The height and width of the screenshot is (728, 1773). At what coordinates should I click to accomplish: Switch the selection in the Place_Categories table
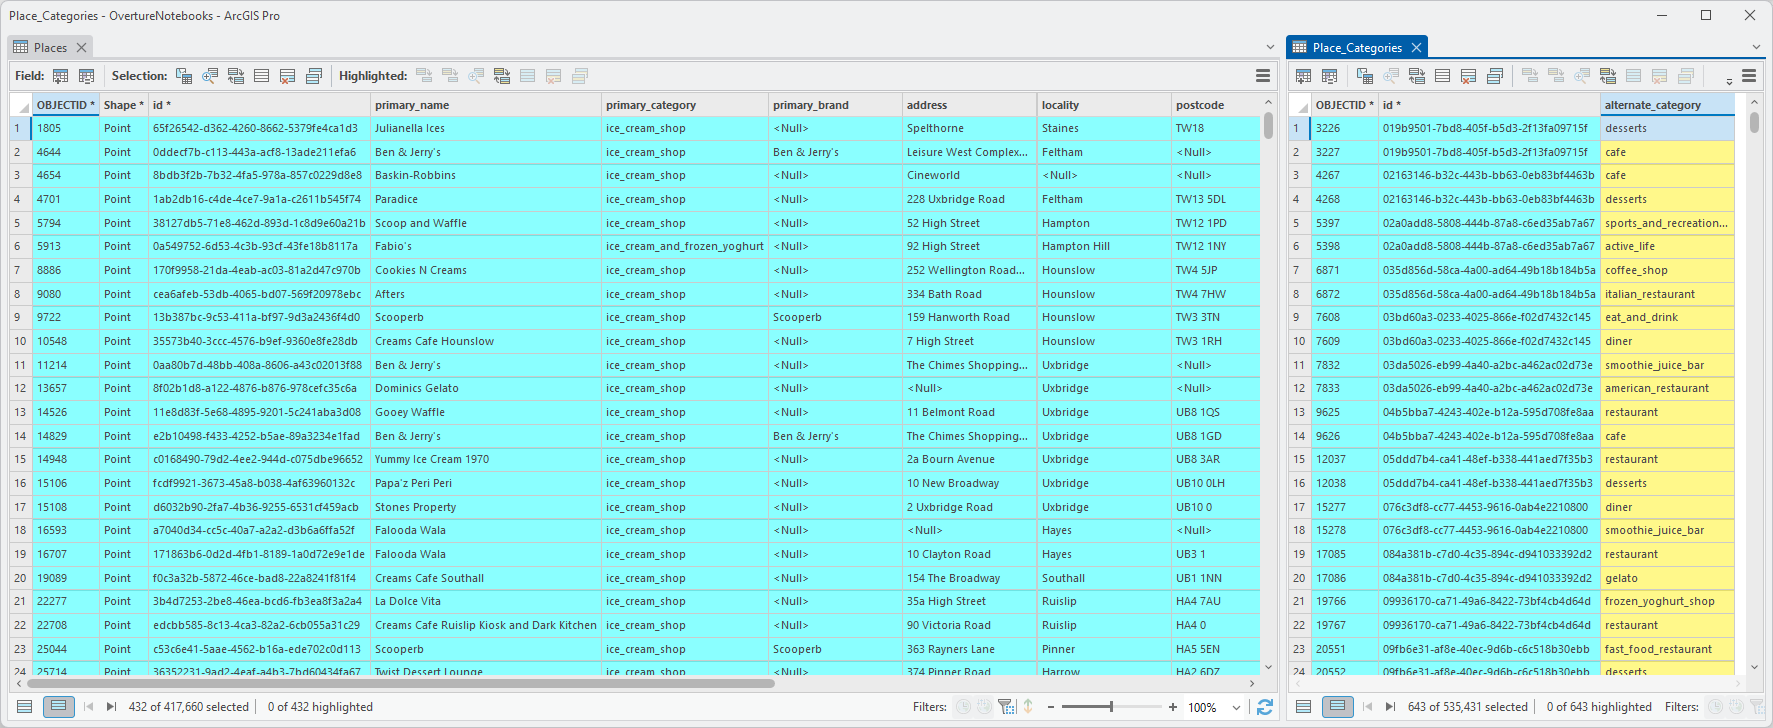[1417, 76]
